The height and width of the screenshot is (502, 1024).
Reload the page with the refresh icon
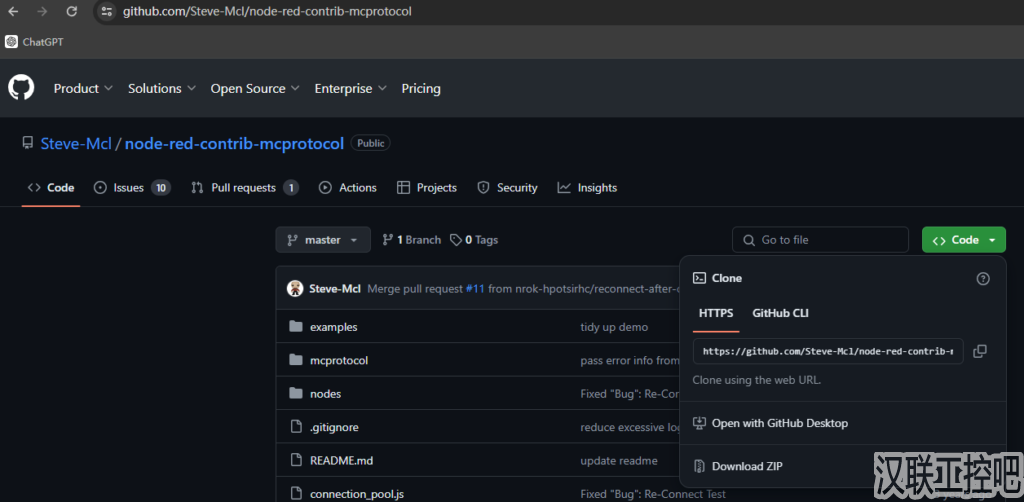72,11
